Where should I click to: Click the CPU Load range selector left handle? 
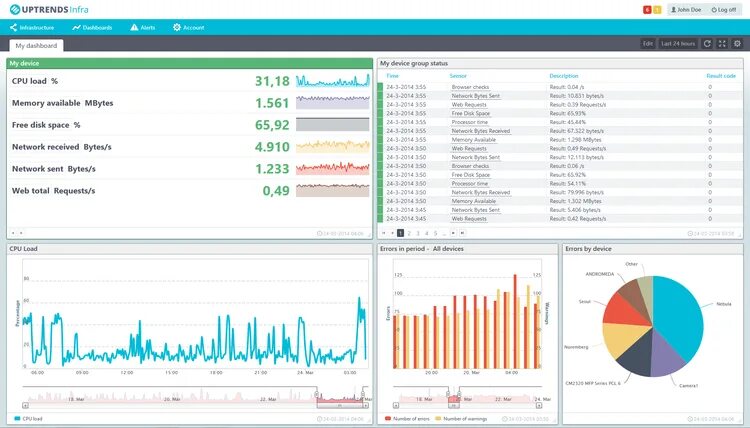tap(317, 395)
